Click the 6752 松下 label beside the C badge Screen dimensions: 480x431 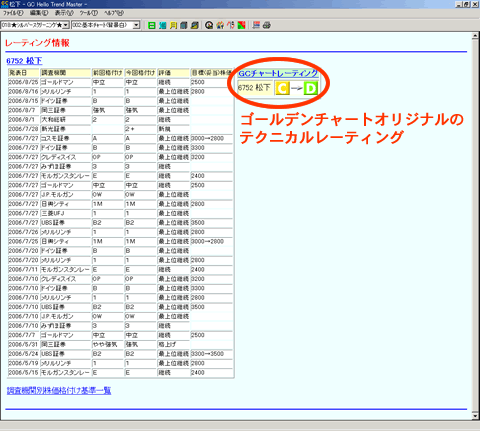254,88
